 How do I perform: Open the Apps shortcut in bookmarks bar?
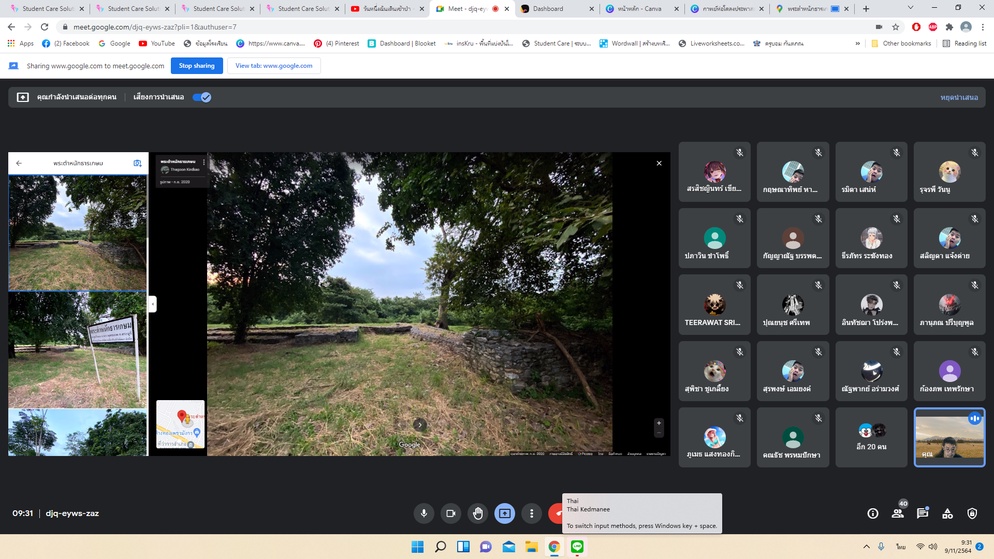(20, 44)
